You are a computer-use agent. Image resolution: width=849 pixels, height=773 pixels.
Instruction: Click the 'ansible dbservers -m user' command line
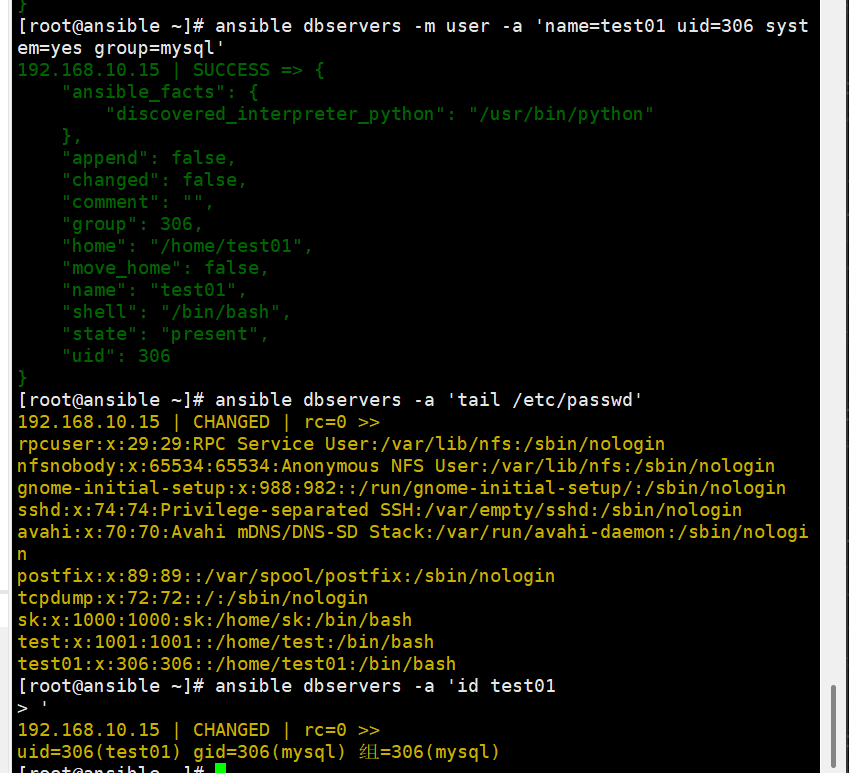coord(413,37)
